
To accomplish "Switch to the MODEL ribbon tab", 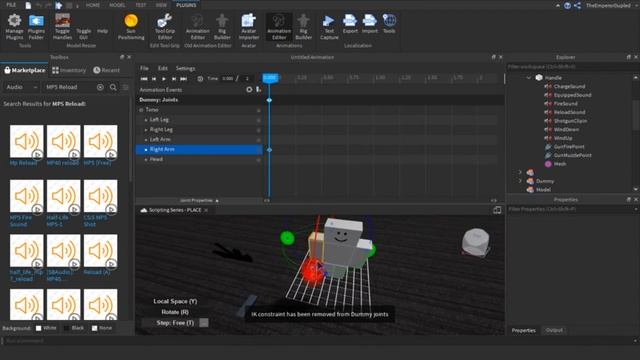I will pyautogui.click(x=117, y=5).
